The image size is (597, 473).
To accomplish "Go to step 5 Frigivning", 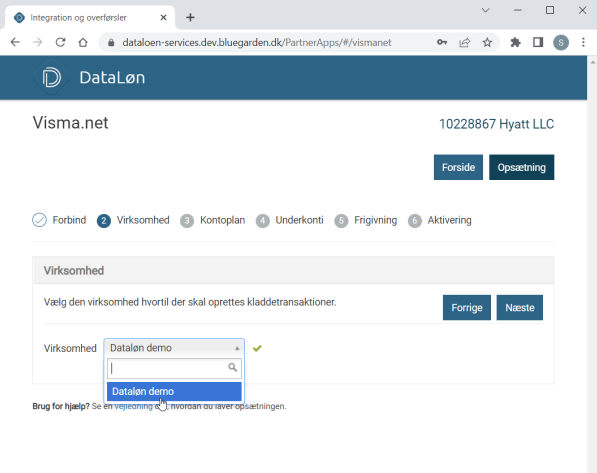I will [366, 221].
